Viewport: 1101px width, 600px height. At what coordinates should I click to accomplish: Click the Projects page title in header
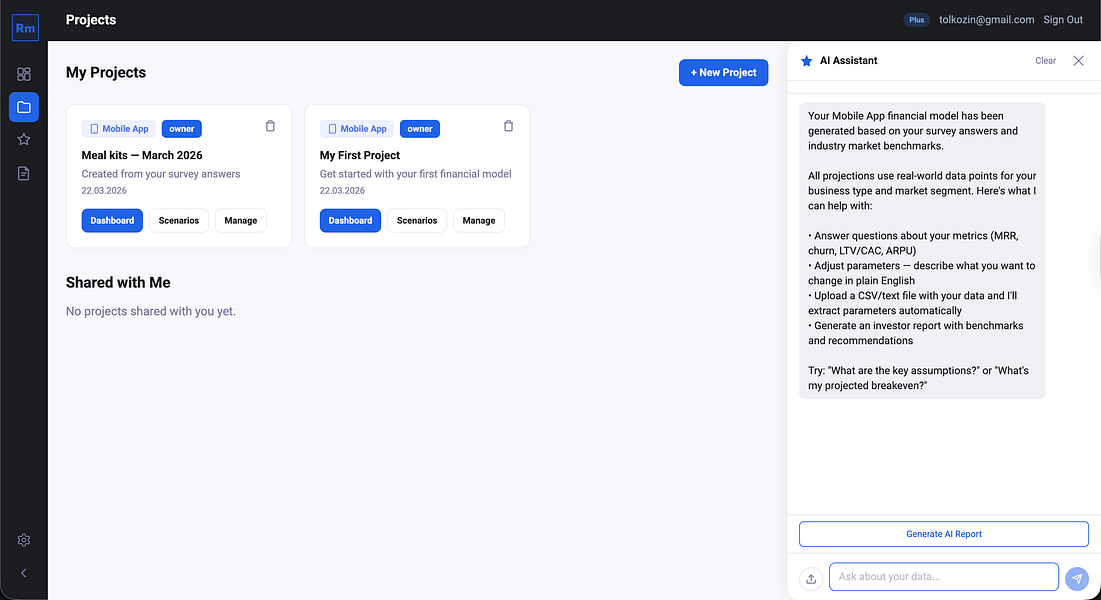pos(91,20)
